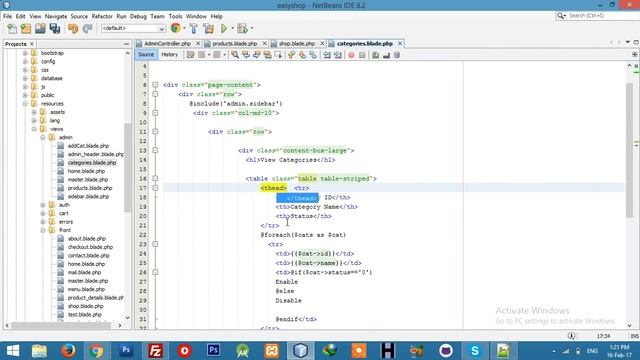Click the Clean and Build icon
The image size is (640, 360).
coord(209,28)
